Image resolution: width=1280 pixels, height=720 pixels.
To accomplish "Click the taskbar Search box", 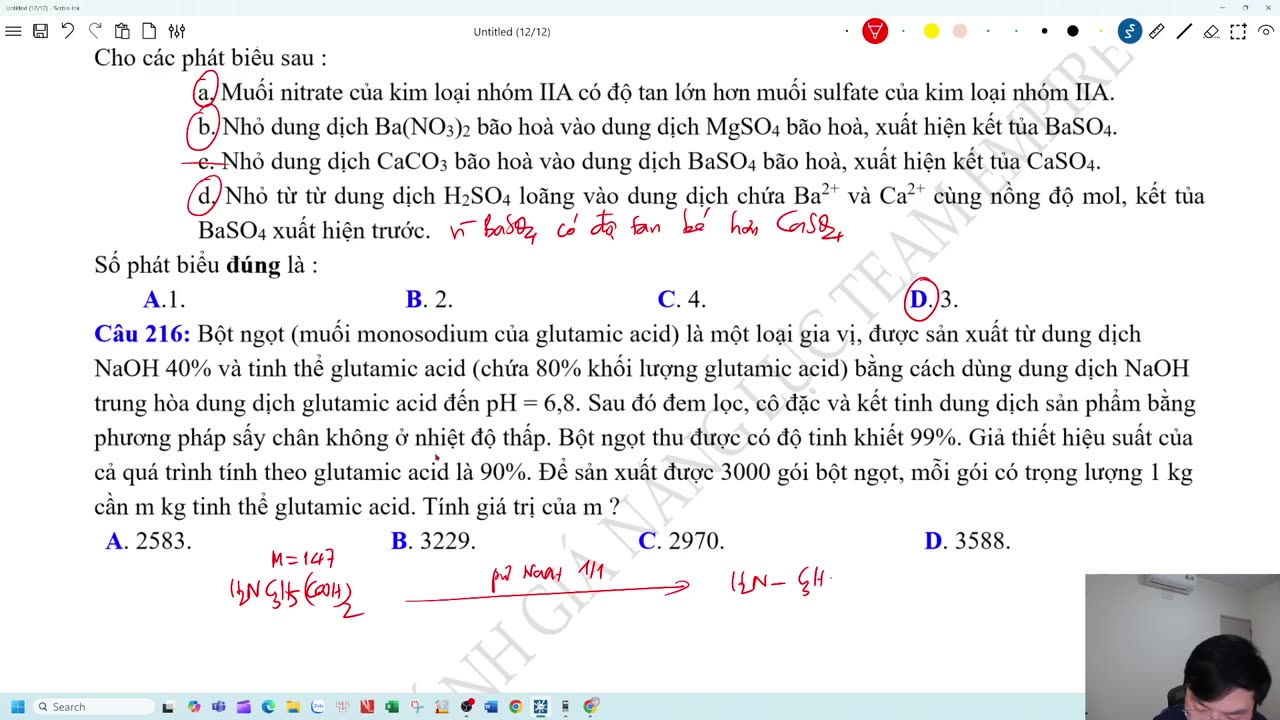I will coord(93,707).
